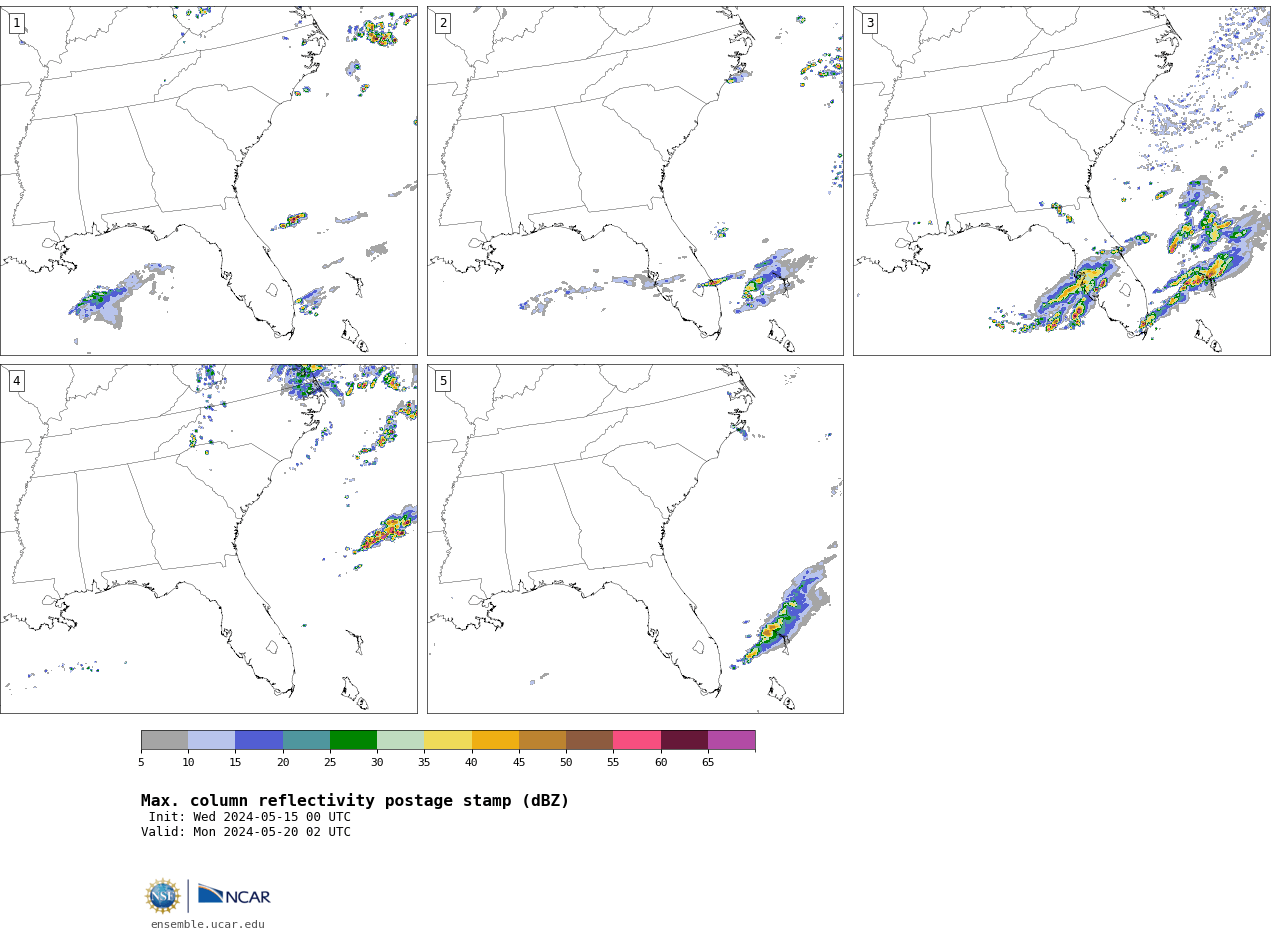Click the brown 50-55 dBZ swatch
This screenshot has height=936, width=1280.
pyautogui.click(x=589, y=740)
